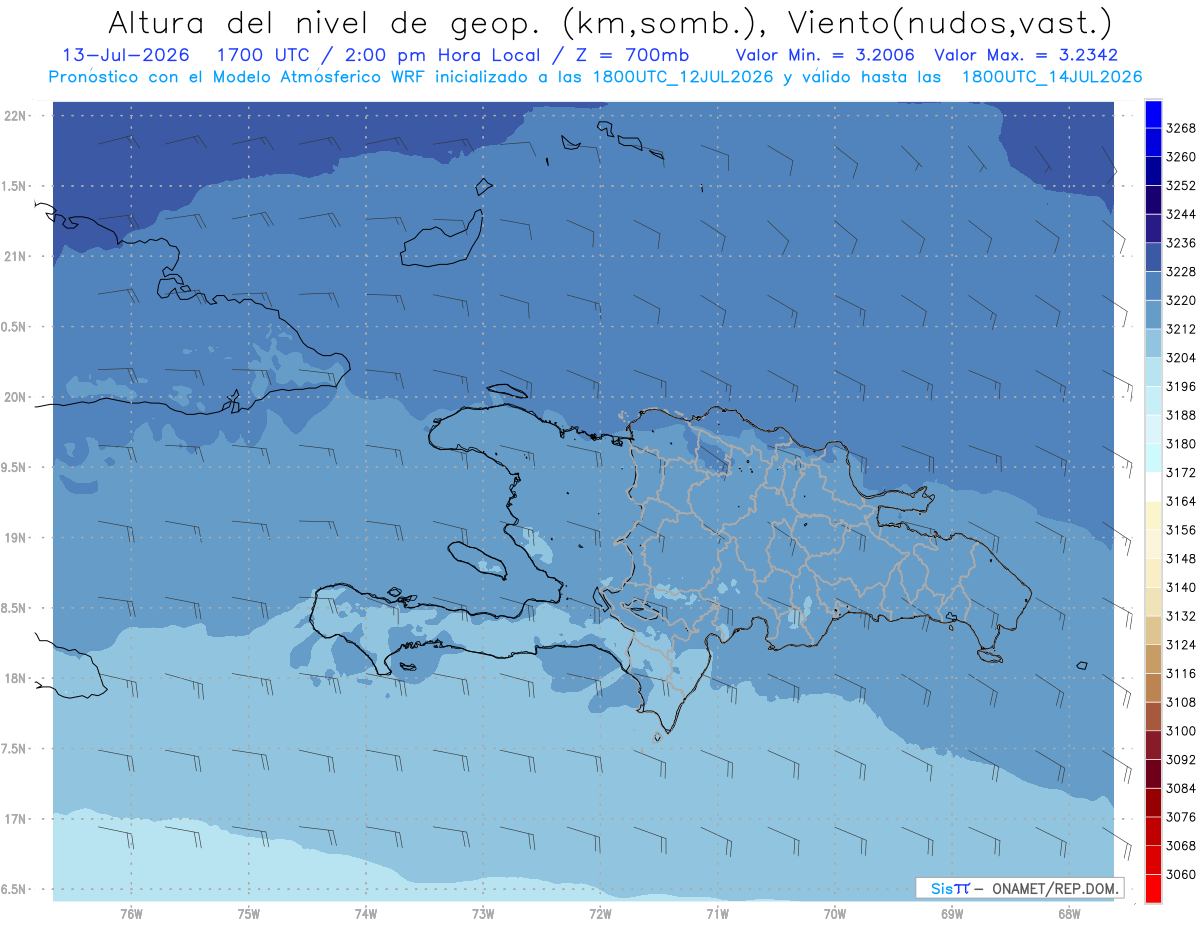Image resolution: width=1200 pixels, height=927 pixels.
Task: Pick the colorbar swatch between 3204 and 3212
Action: point(1152,344)
